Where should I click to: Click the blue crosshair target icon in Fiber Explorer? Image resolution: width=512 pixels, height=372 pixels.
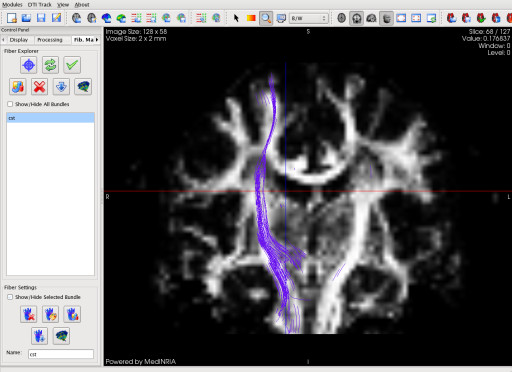click(29, 65)
